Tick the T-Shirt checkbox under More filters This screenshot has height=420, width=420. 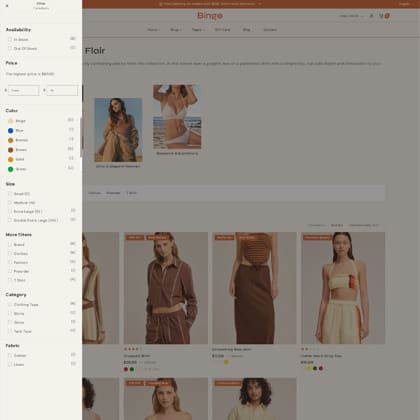10,280
